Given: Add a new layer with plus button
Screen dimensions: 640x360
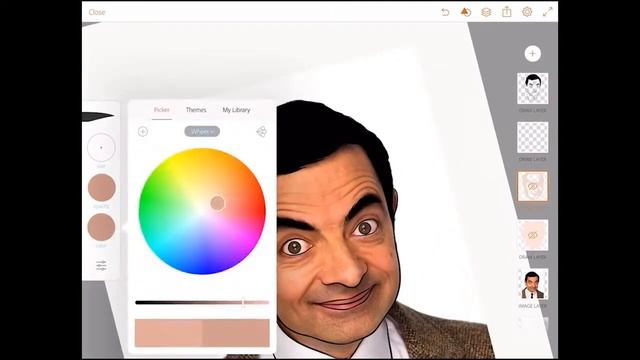Looking at the screenshot, I should coord(532,53).
